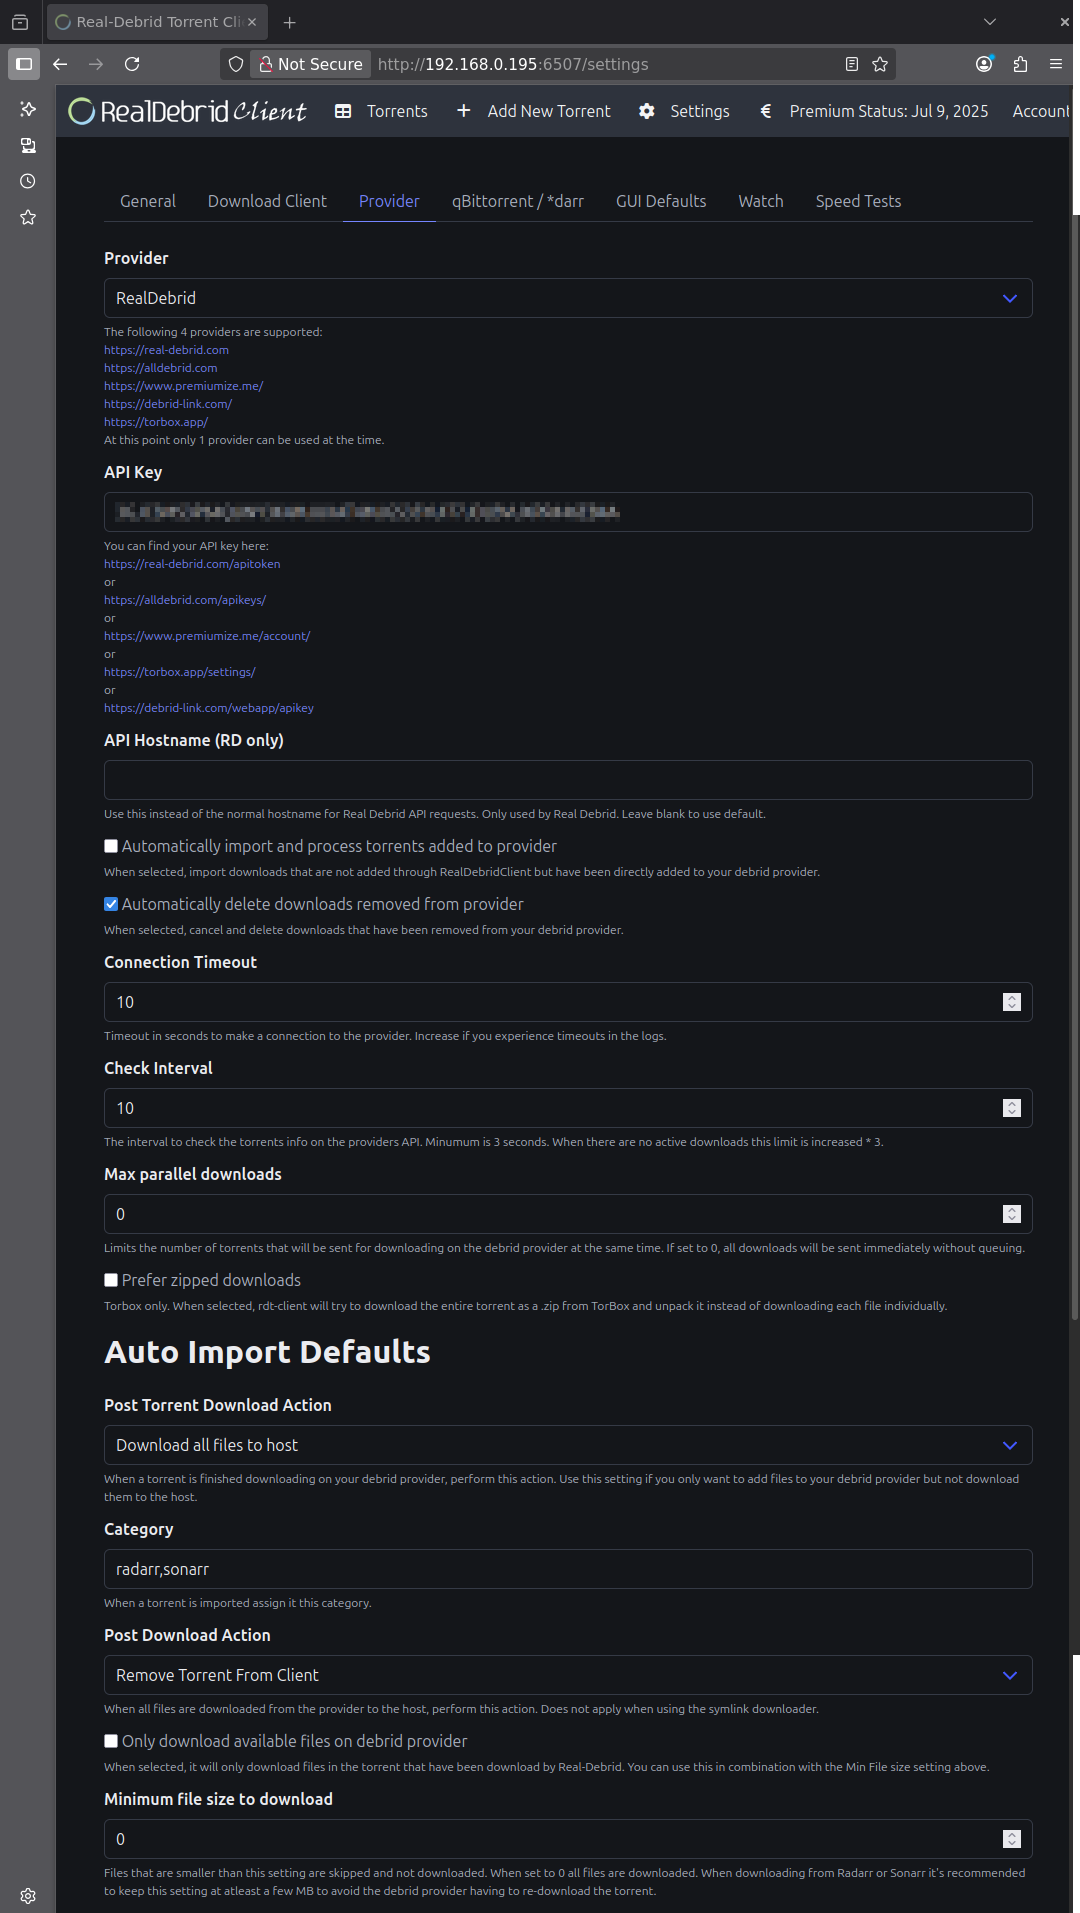Image resolution: width=1080 pixels, height=1913 pixels.
Task: Open the Account menu in navbar
Action: 1041,111
